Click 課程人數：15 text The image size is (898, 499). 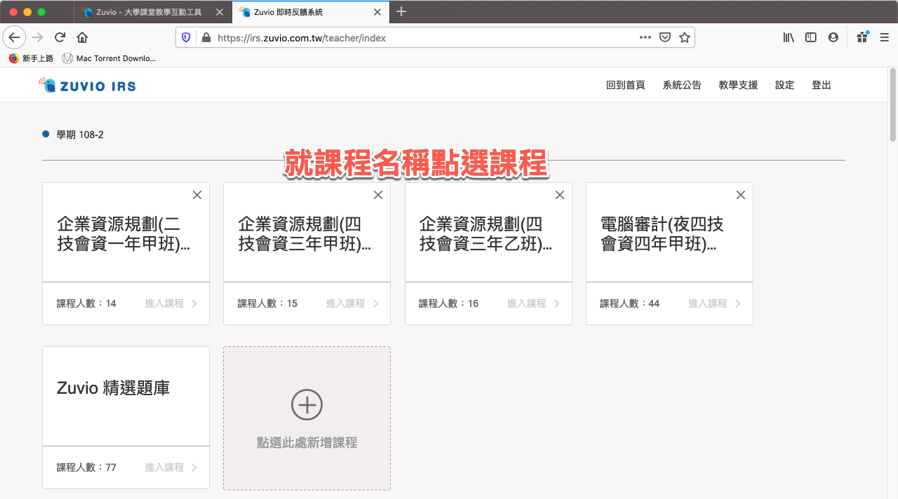(267, 304)
